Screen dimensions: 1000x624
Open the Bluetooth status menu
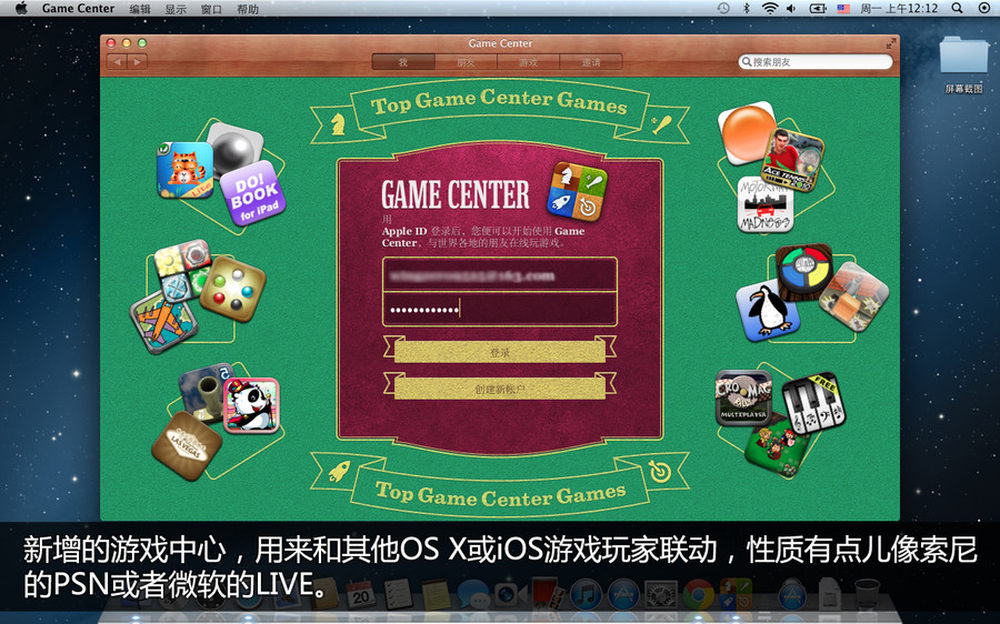746,8
